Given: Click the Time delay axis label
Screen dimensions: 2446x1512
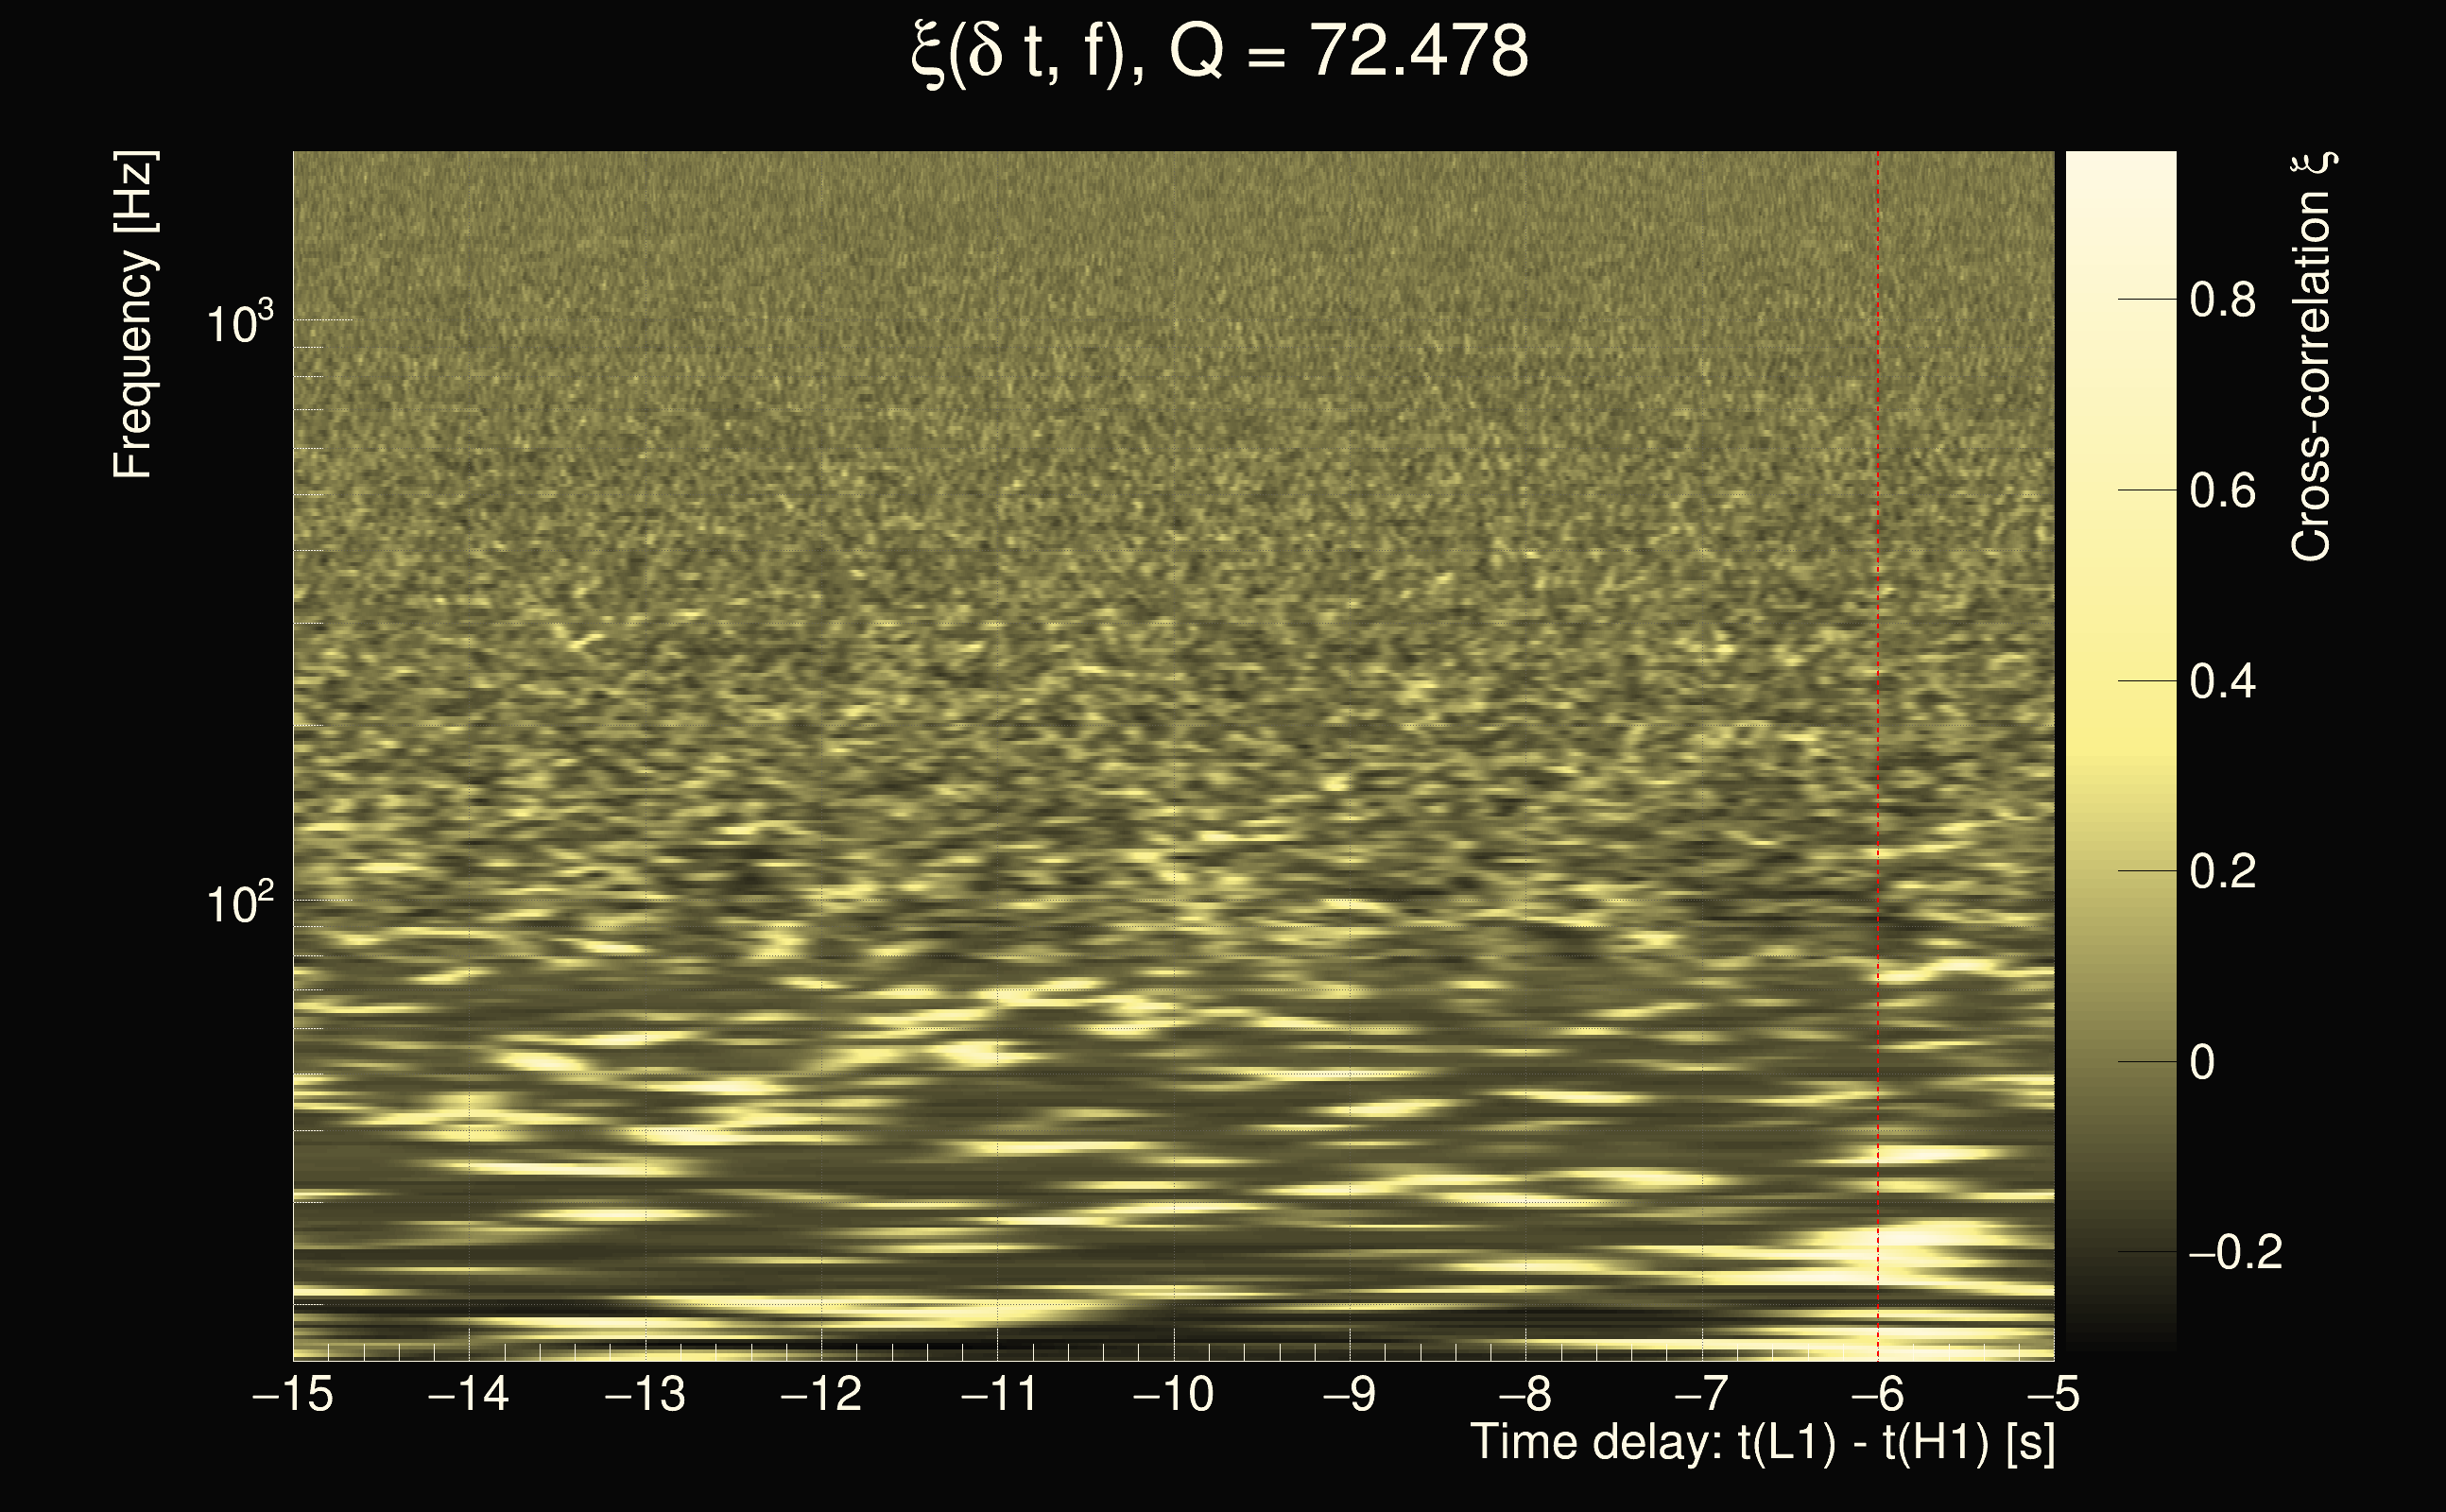Looking at the screenshot, I should coord(1762,1442).
